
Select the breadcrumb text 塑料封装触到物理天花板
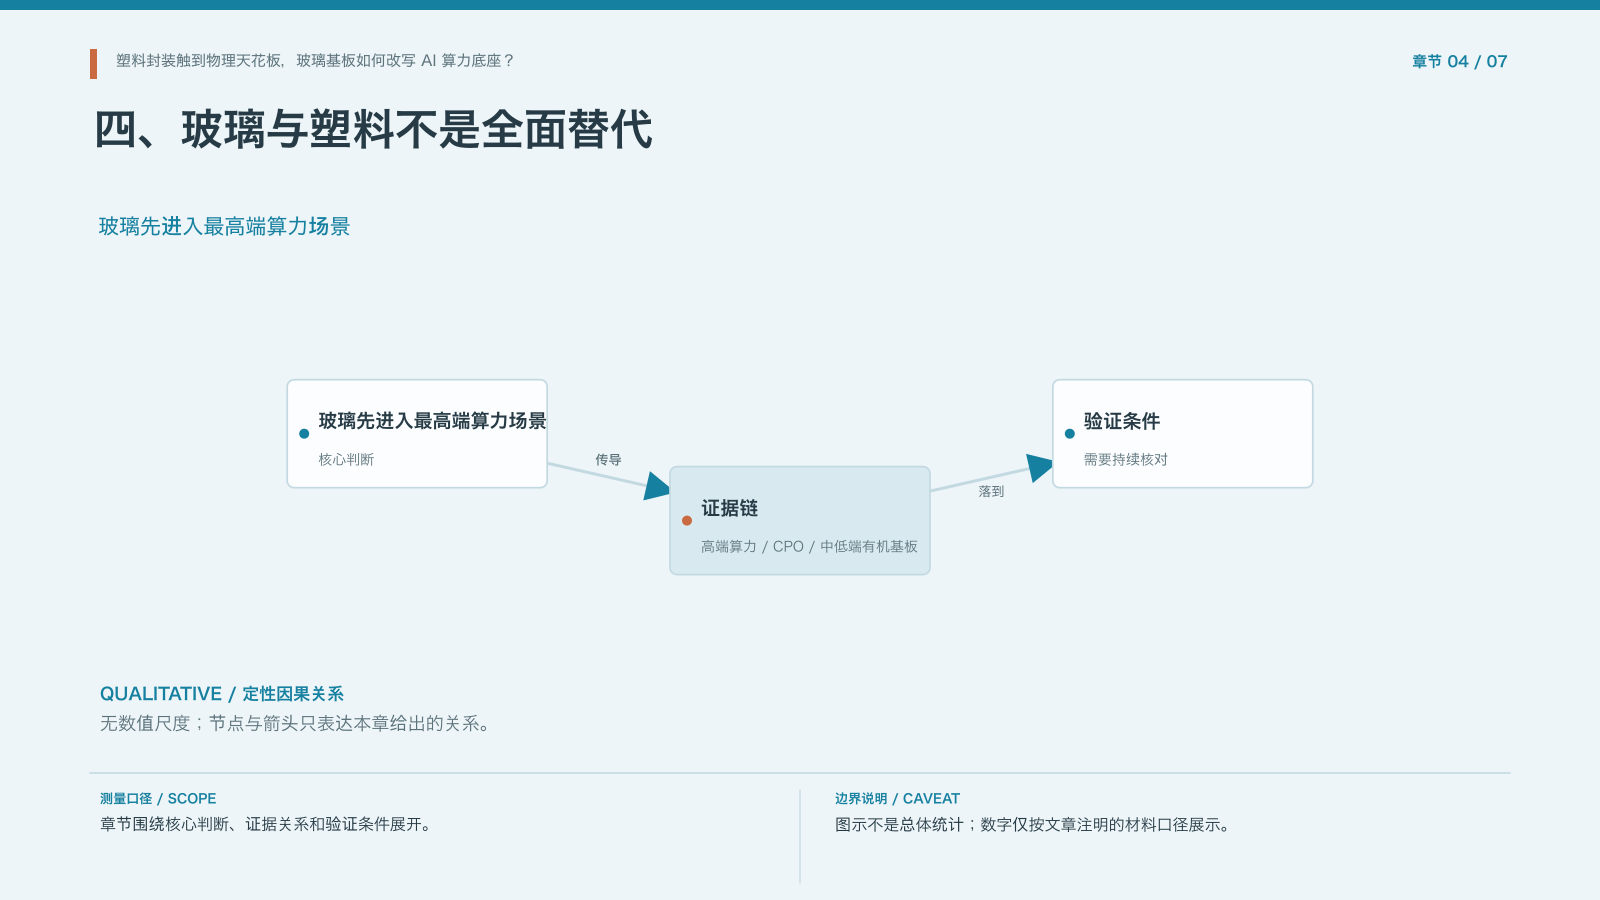(x=199, y=61)
